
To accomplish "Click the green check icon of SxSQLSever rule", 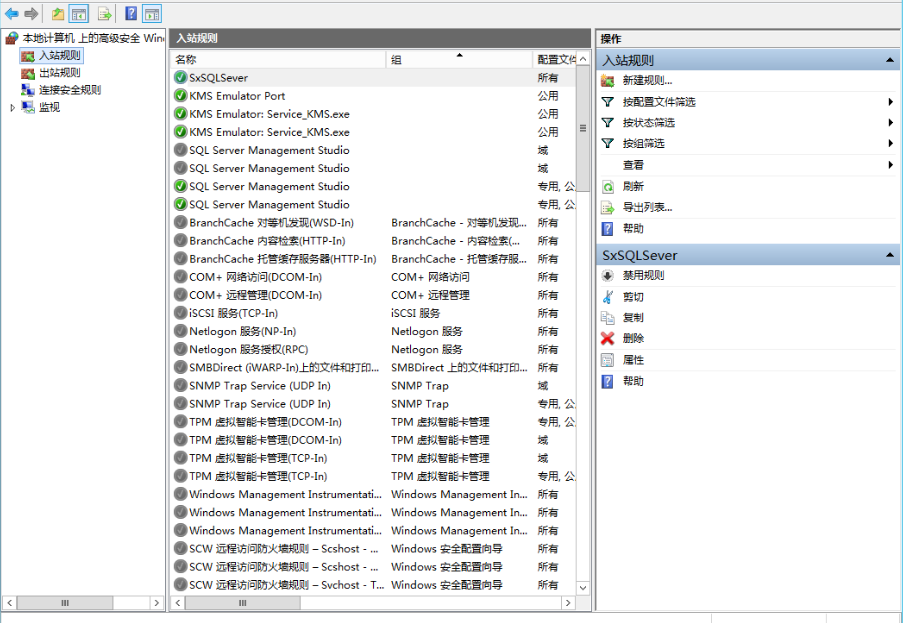I will (x=181, y=78).
